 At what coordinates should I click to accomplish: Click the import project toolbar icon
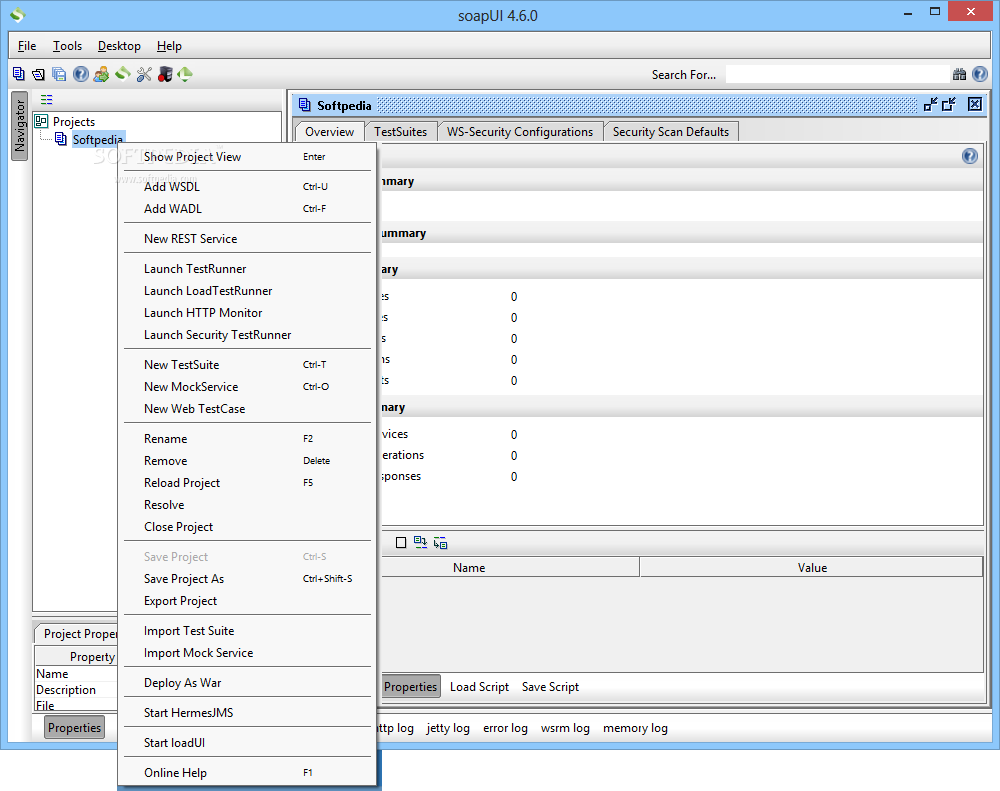pos(38,75)
